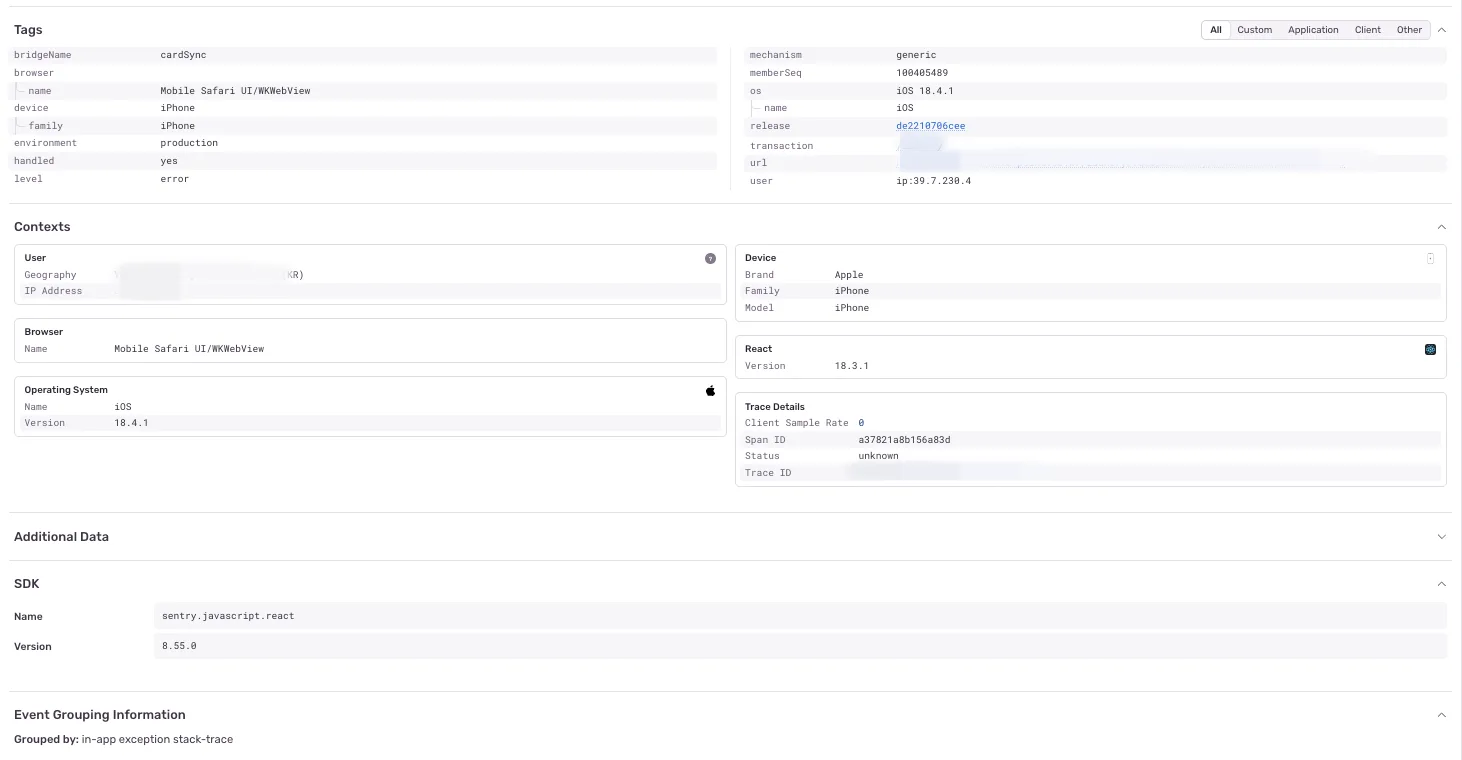
Task: Open the release de2210706cee link
Action: tap(931, 126)
